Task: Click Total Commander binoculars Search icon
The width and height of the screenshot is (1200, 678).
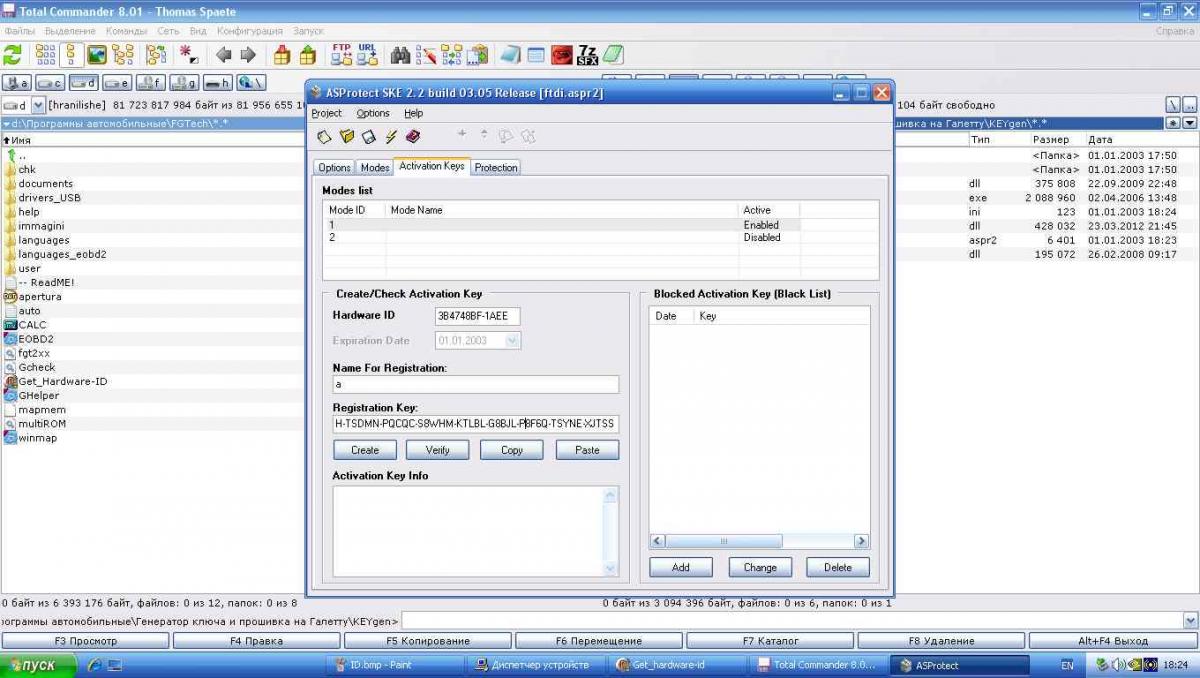Action: pyautogui.click(x=401, y=54)
